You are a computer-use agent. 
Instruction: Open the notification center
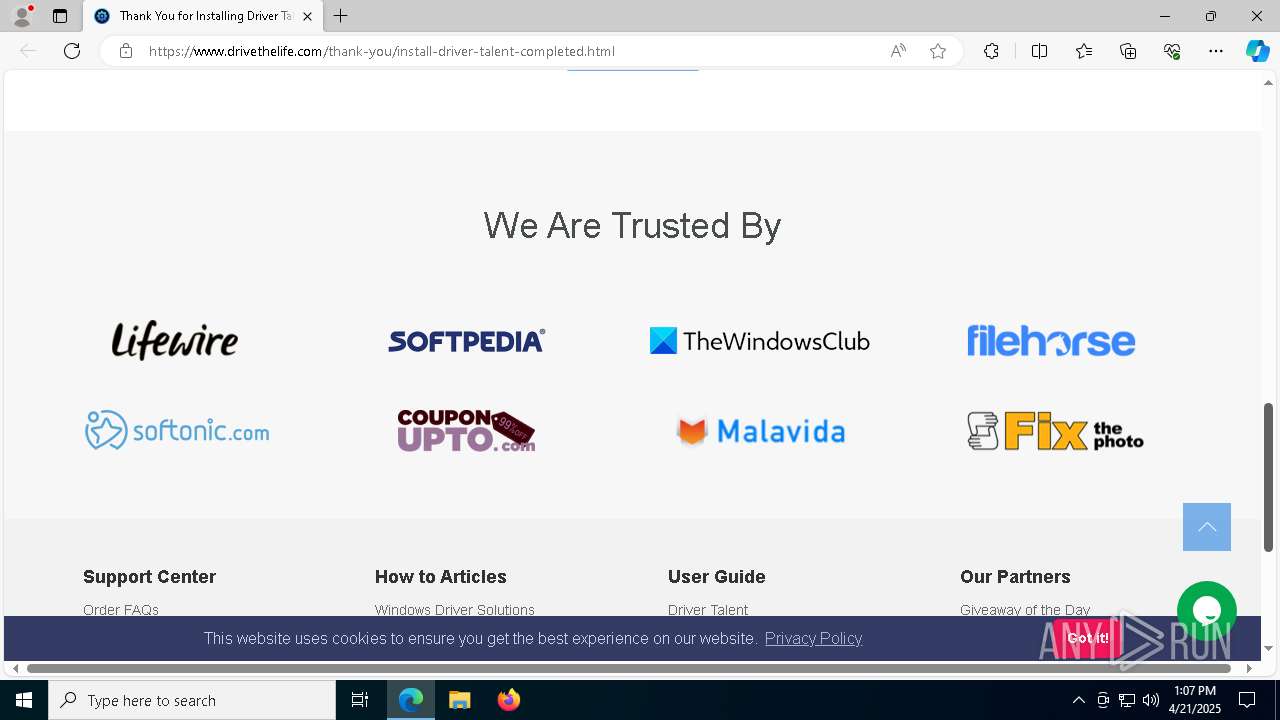point(1247,700)
